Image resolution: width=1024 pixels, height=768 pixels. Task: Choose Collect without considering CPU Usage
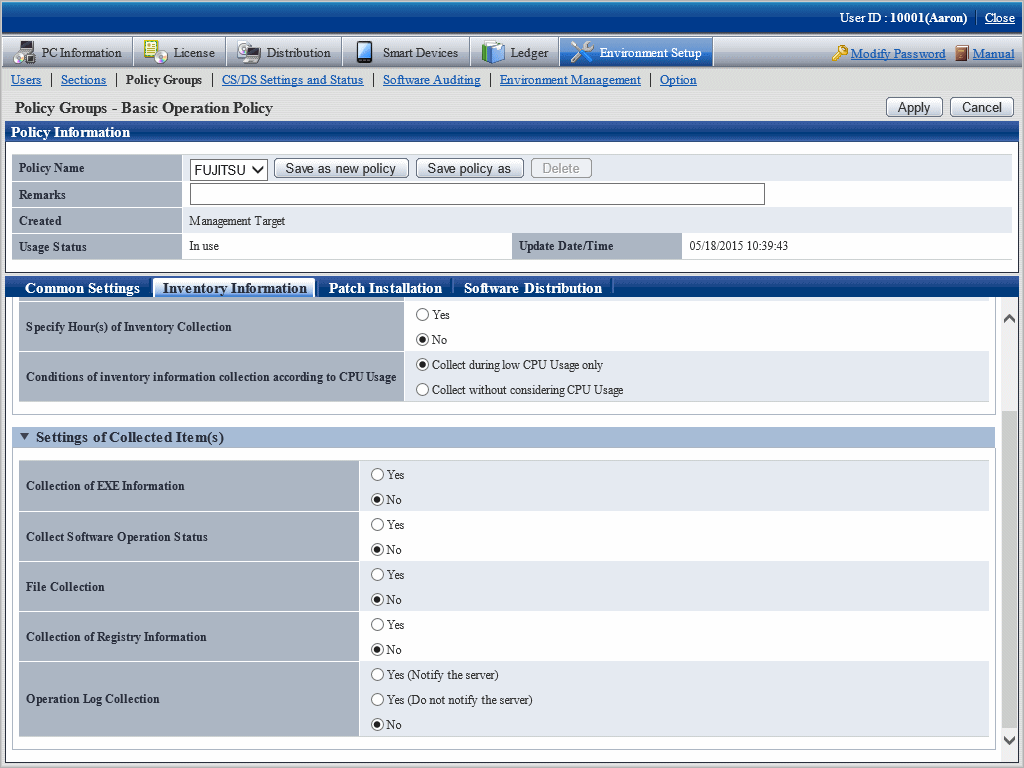[422, 390]
